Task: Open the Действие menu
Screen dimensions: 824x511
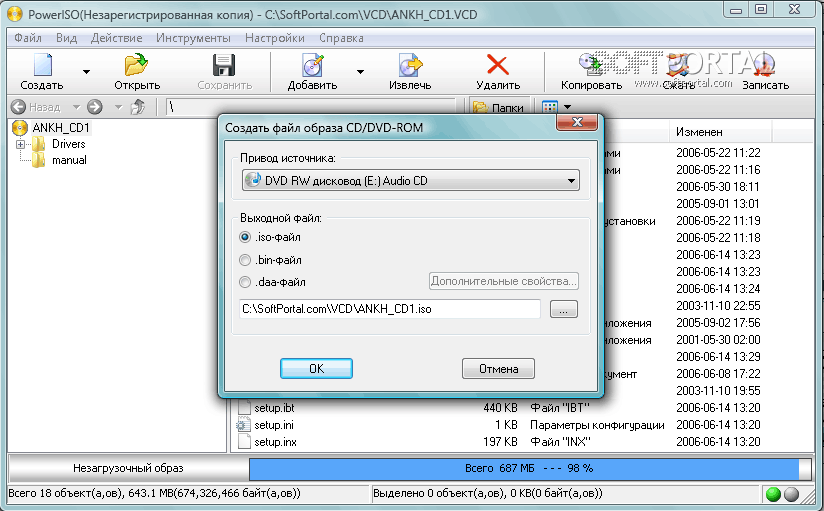Action: coord(117,38)
